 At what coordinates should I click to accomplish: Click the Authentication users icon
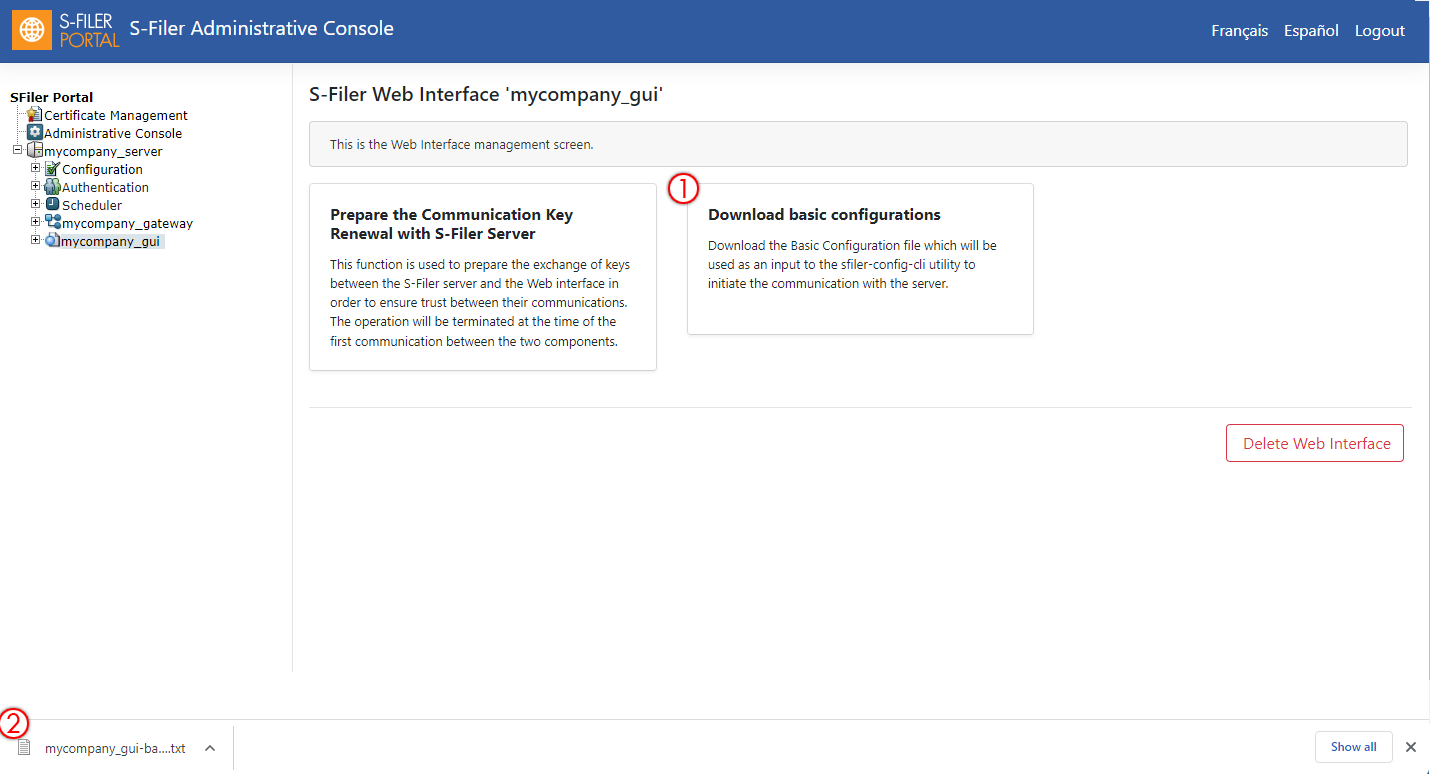53,187
